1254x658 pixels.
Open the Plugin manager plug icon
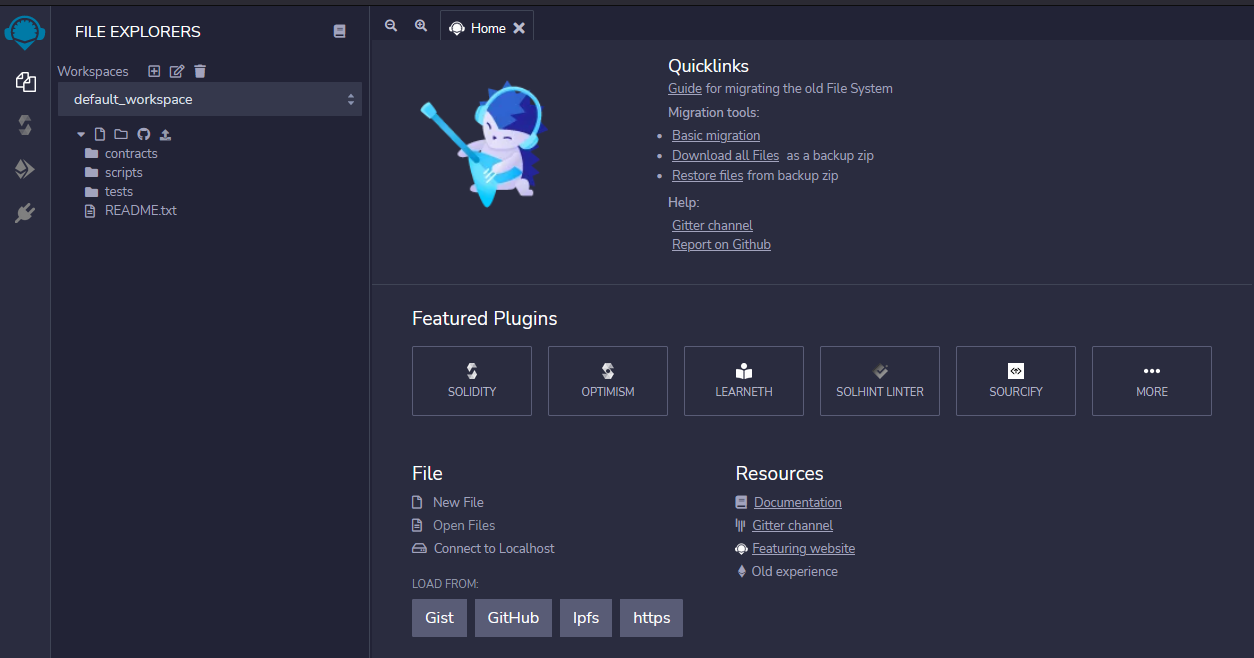click(25, 213)
